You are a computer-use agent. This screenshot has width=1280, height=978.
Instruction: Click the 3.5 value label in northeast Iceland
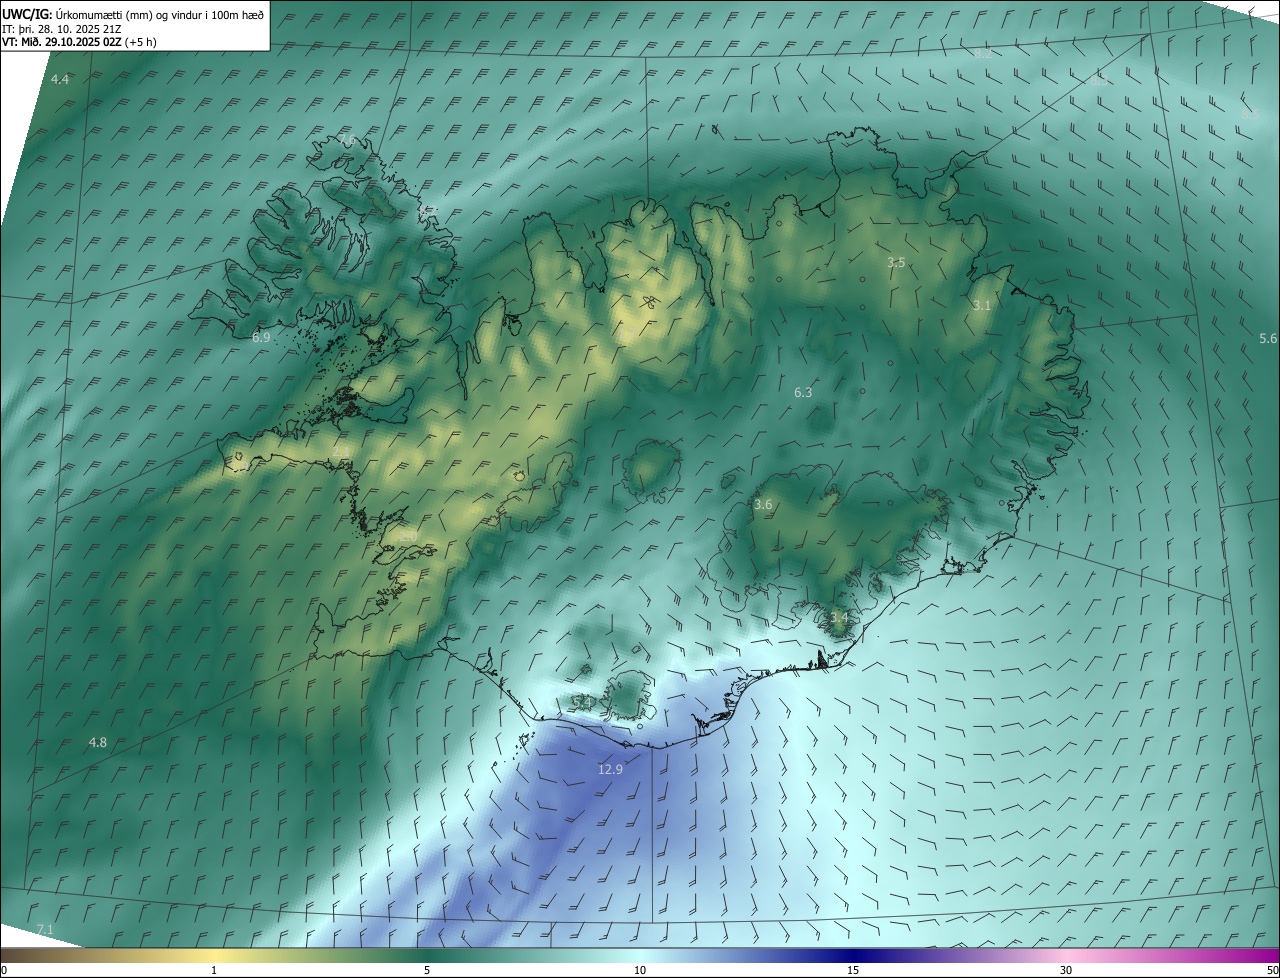(896, 262)
